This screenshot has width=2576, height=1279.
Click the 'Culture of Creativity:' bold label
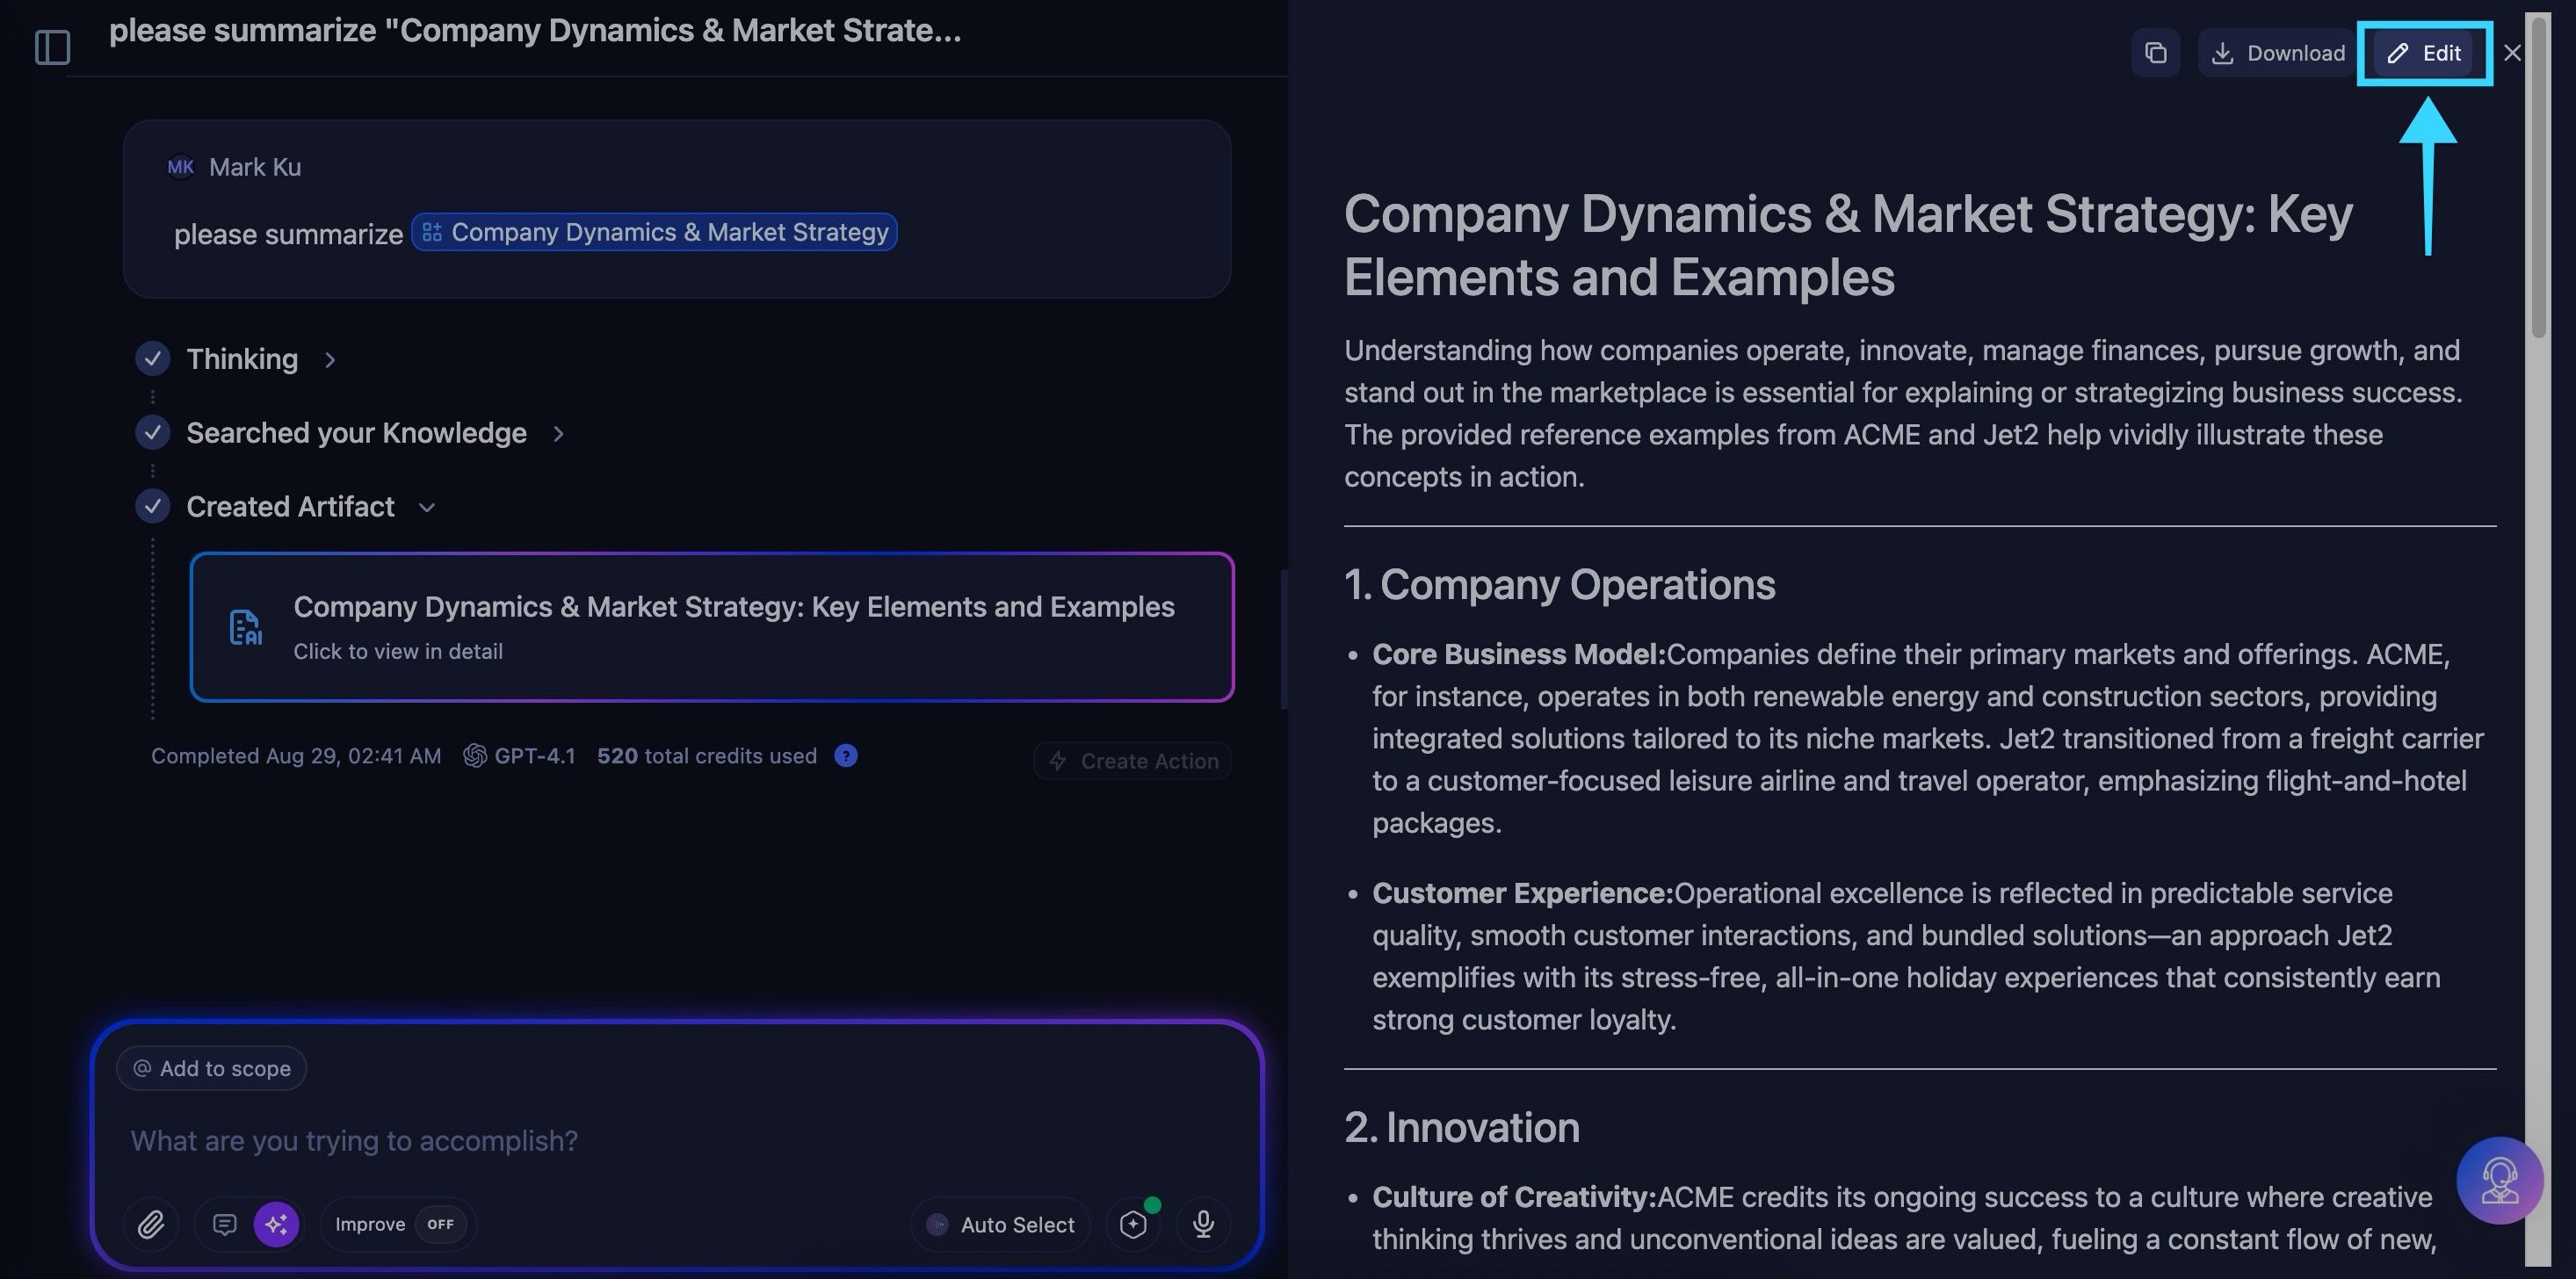(x=1514, y=1197)
